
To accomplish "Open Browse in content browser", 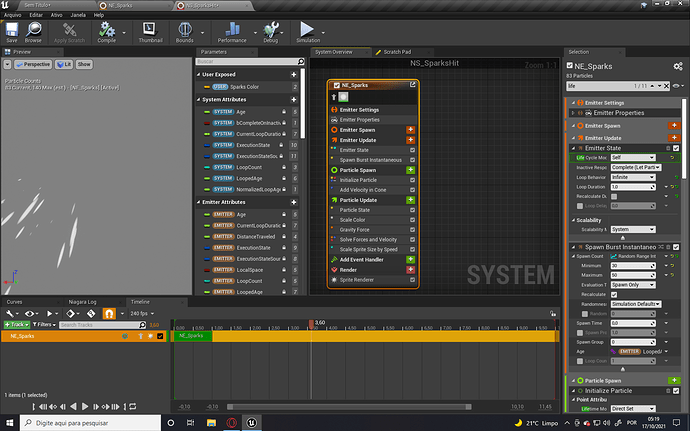I will pos(33,32).
